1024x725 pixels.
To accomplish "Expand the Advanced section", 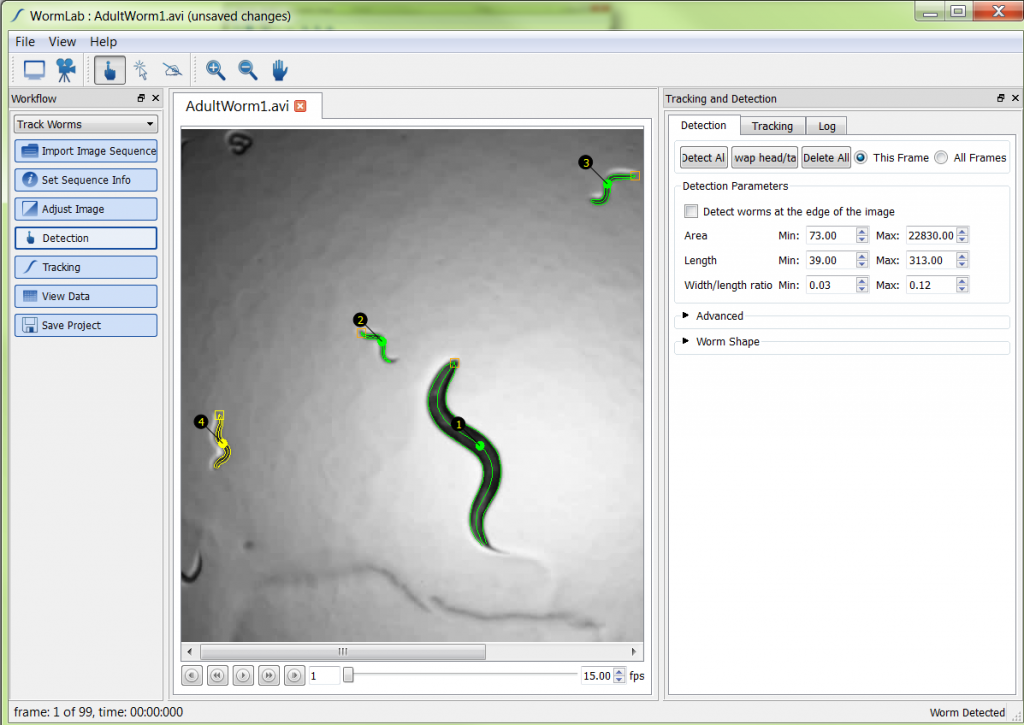I will [x=686, y=315].
